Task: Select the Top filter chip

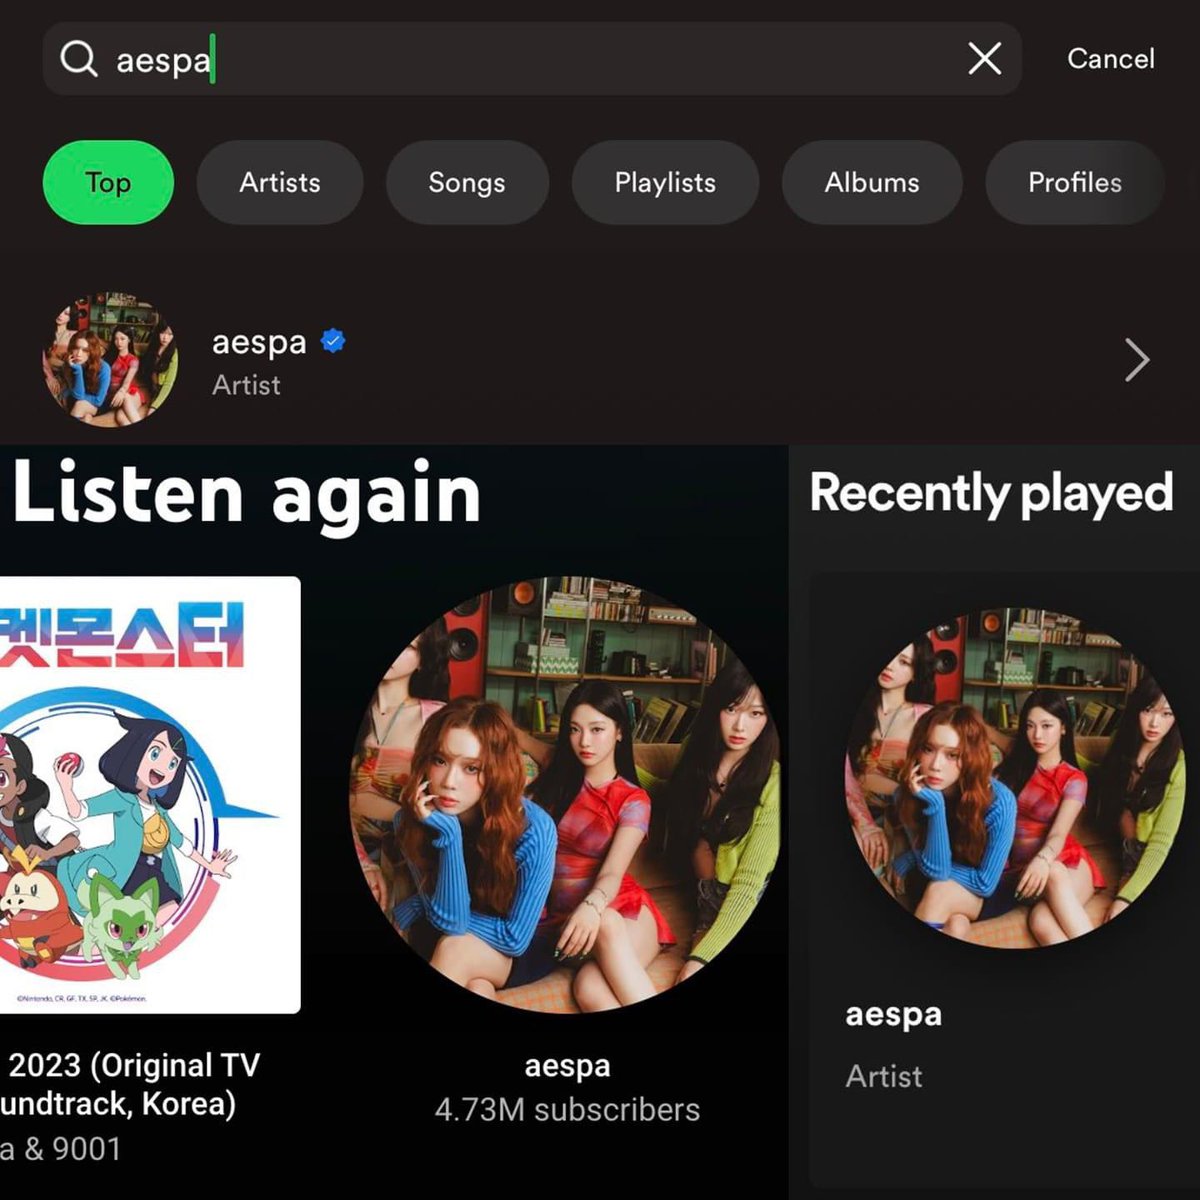Action: [x=108, y=182]
